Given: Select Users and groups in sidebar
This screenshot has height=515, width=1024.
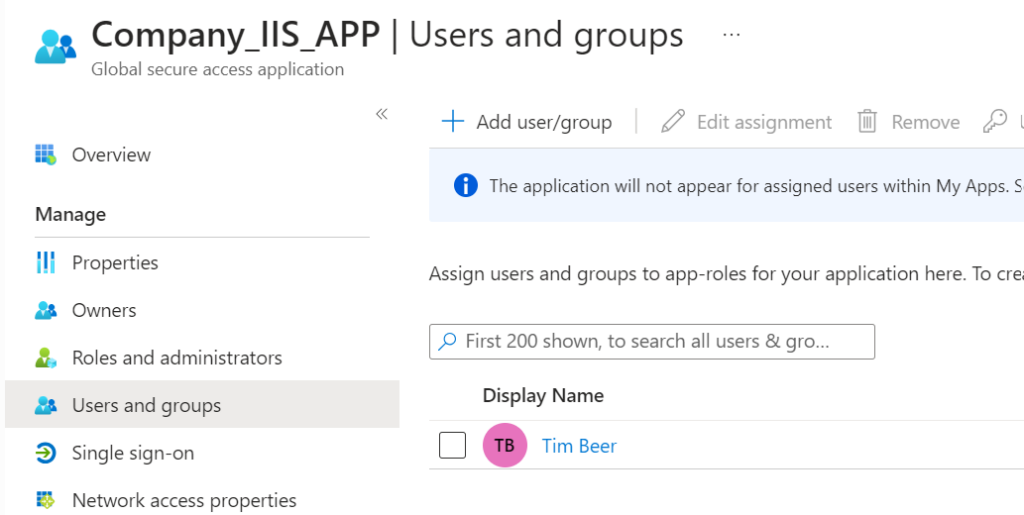Looking at the screenshot, I should pyautogui.click(x=202, y=405).
